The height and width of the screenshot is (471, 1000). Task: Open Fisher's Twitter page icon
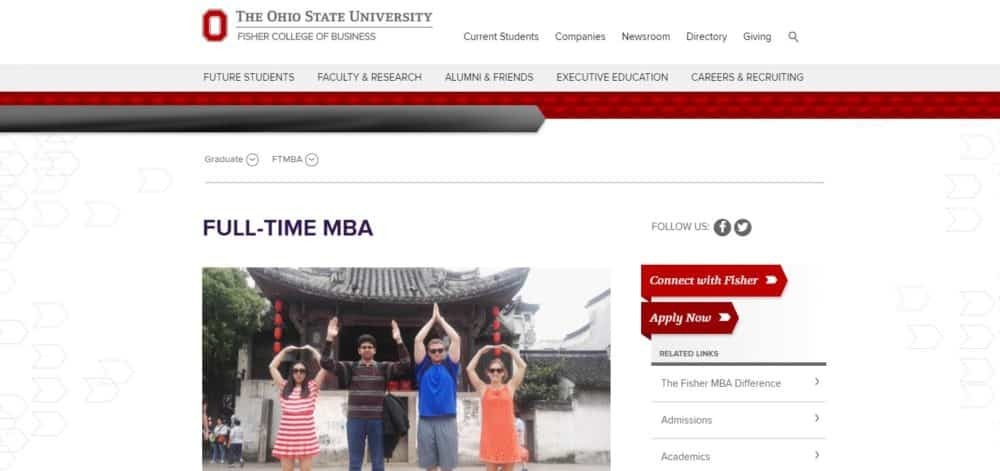pos(742,228)
